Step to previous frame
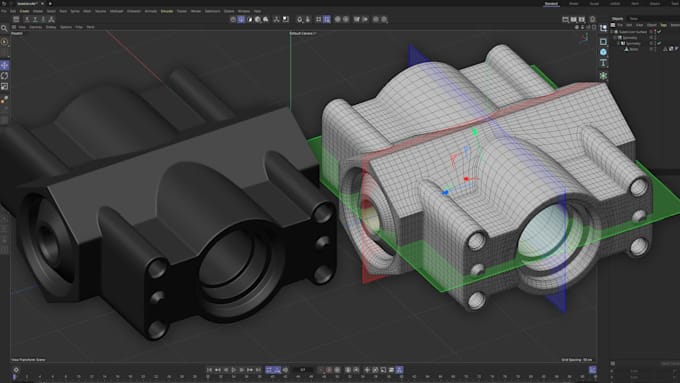 [226, 370]
